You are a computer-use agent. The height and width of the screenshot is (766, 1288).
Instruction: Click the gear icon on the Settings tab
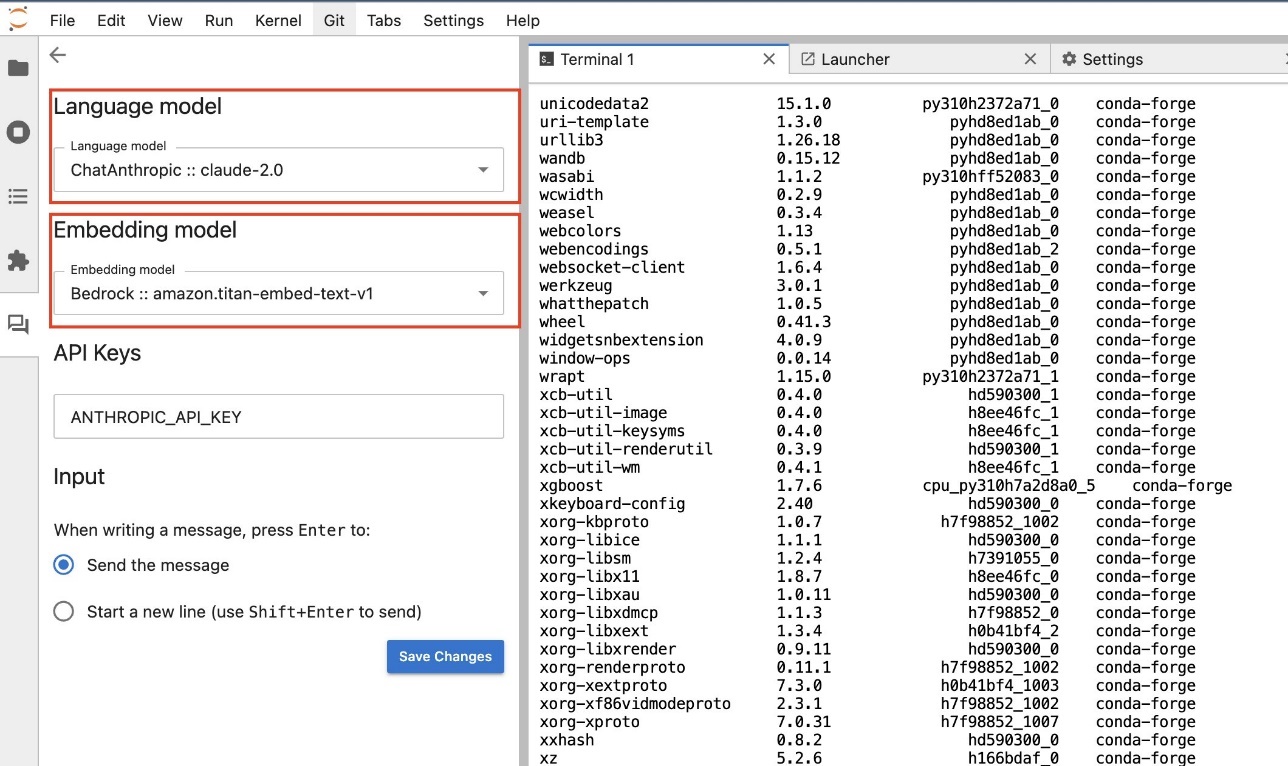pyautogui.click(x=1069, y=59)
